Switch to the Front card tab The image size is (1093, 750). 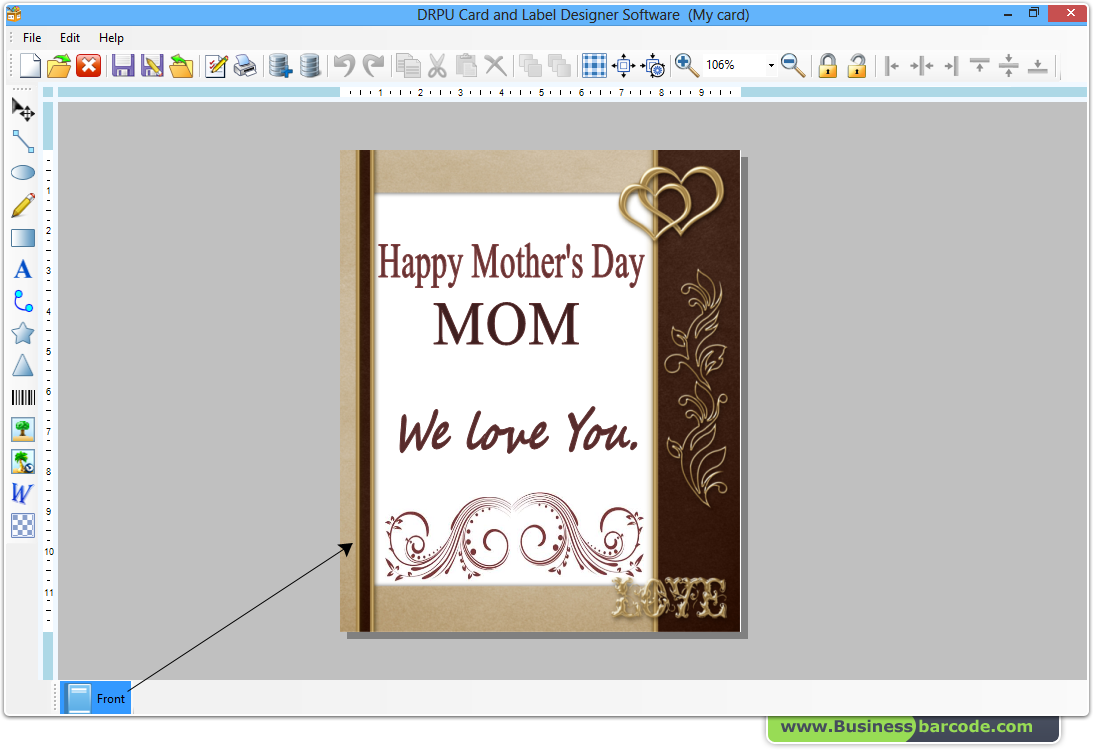pyautogui.click(x=95, y=697)
